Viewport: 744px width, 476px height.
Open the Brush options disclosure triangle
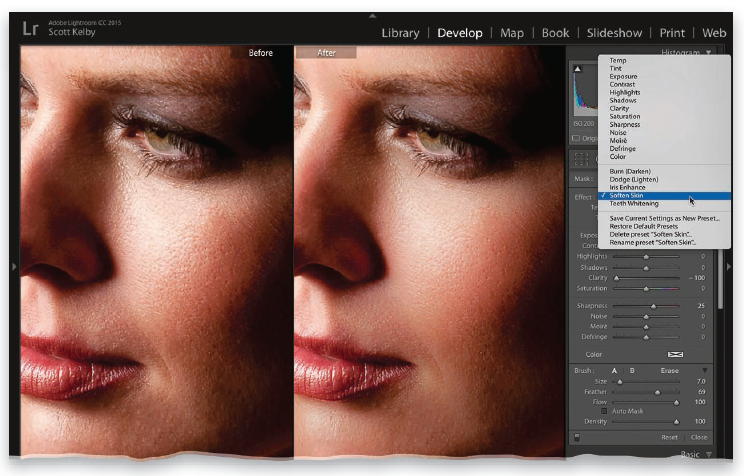704,370
